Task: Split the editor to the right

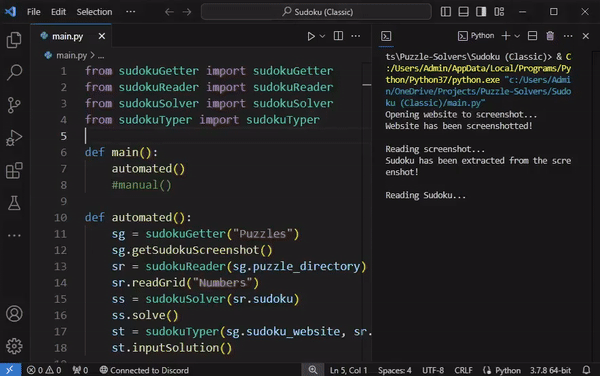Action: (338, 36)
